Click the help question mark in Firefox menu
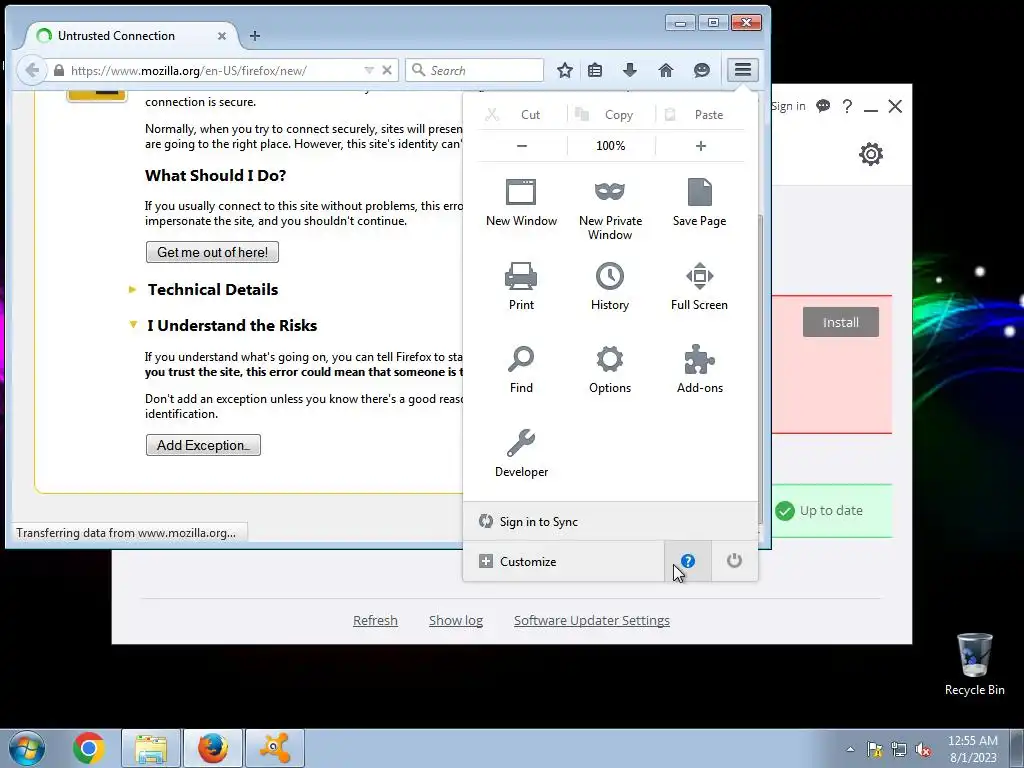 (x=688, y=561)
